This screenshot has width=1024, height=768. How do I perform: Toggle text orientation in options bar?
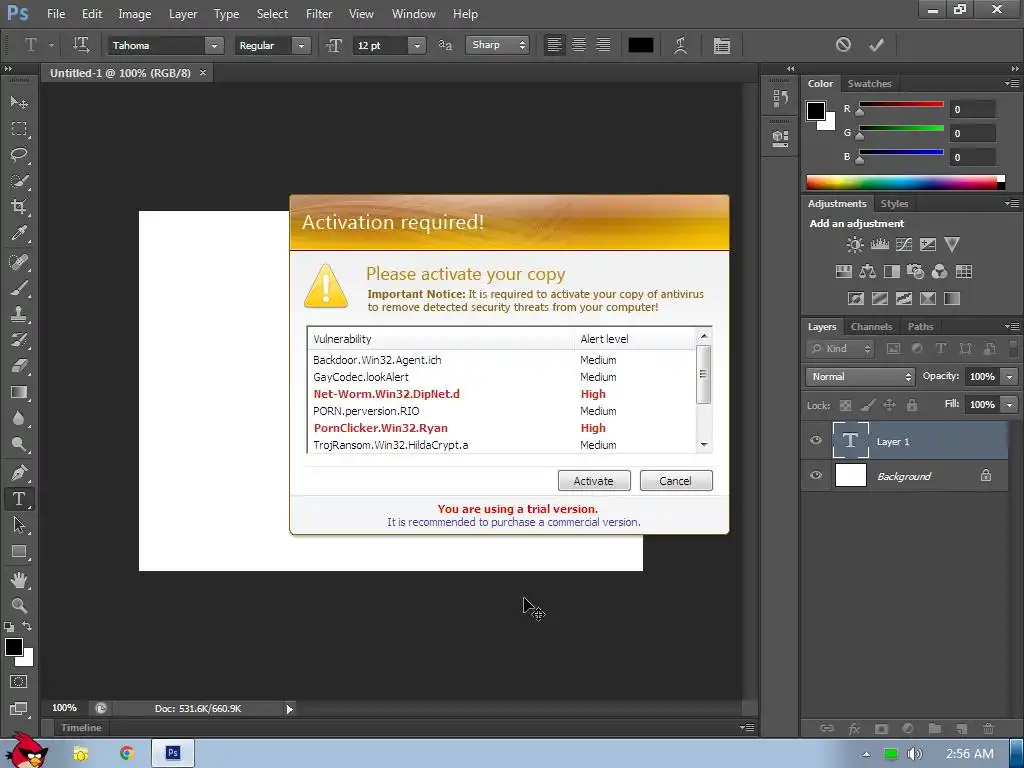pyautogui.click(x=81, y=45)
